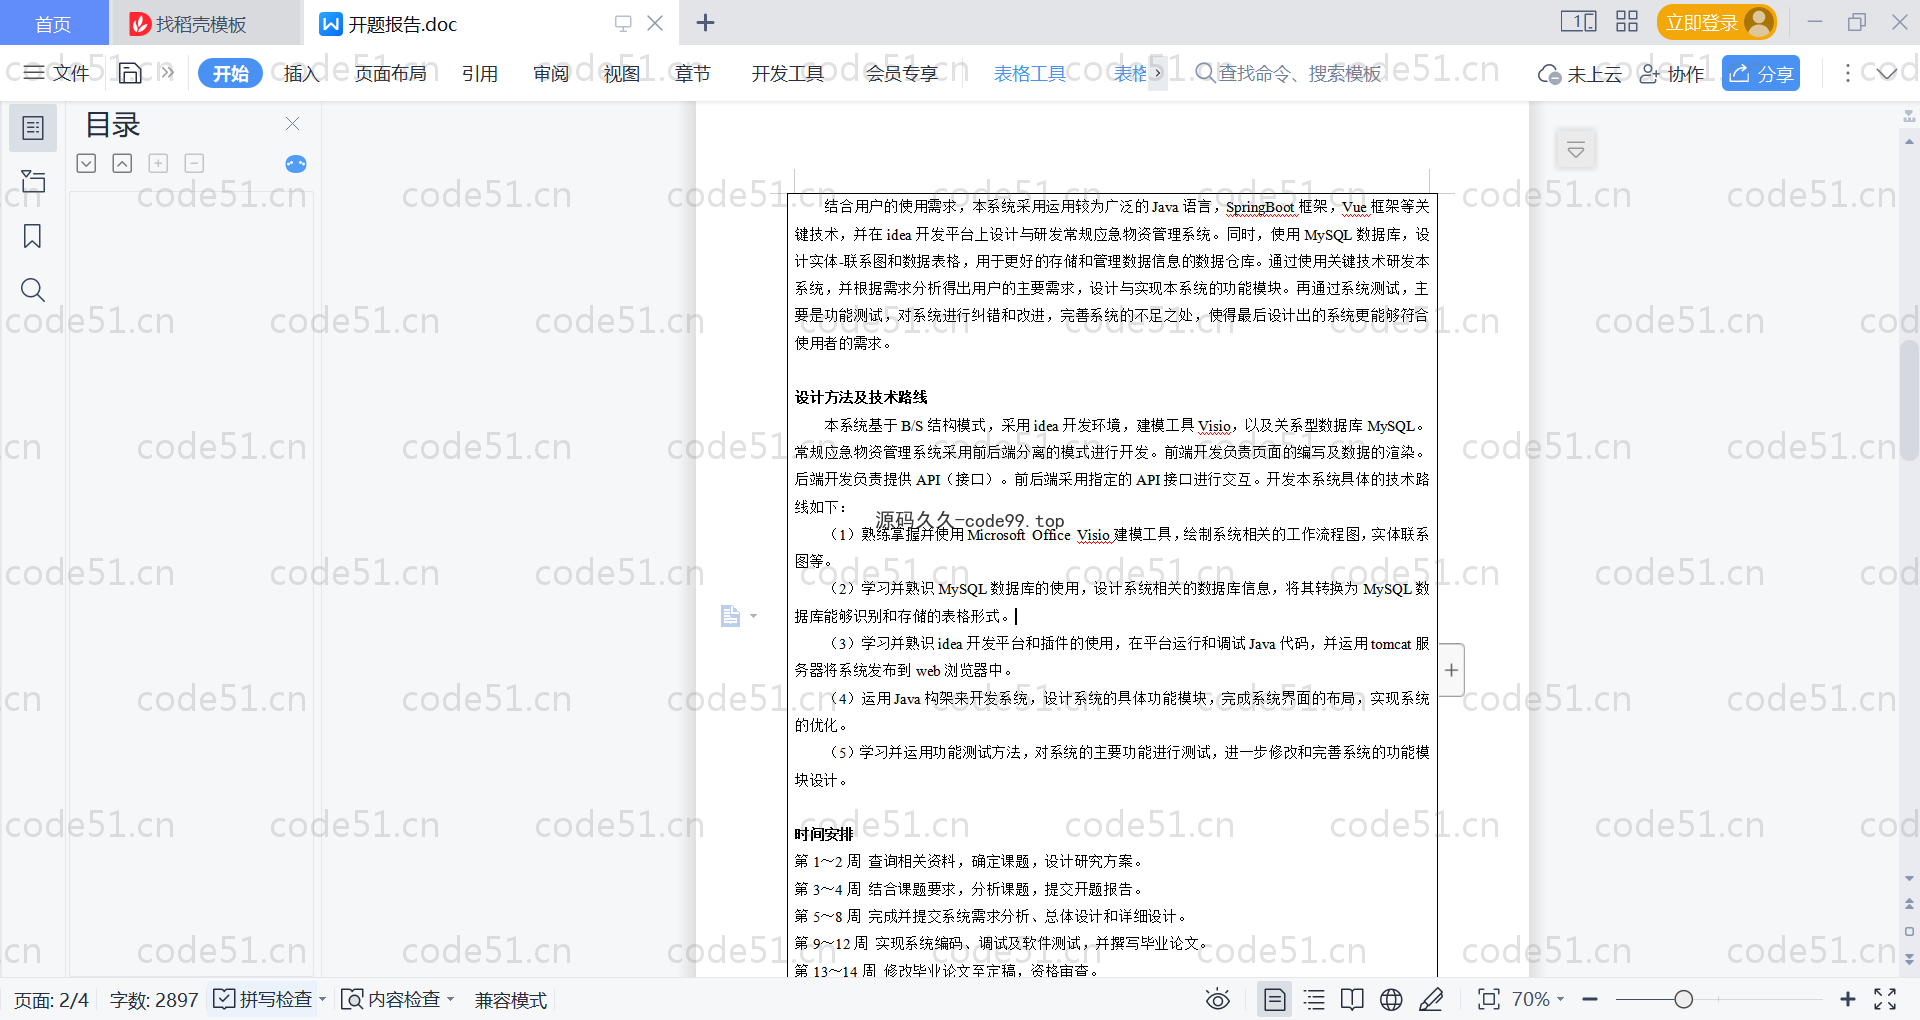Open the app grid icon
Screen dimensions: 1920x1020
coord(1627,21)
